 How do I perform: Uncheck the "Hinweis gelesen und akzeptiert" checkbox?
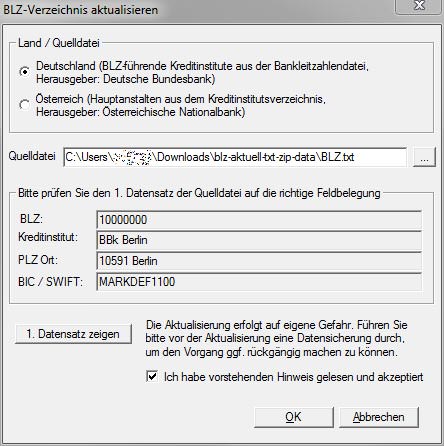(152, 377)
